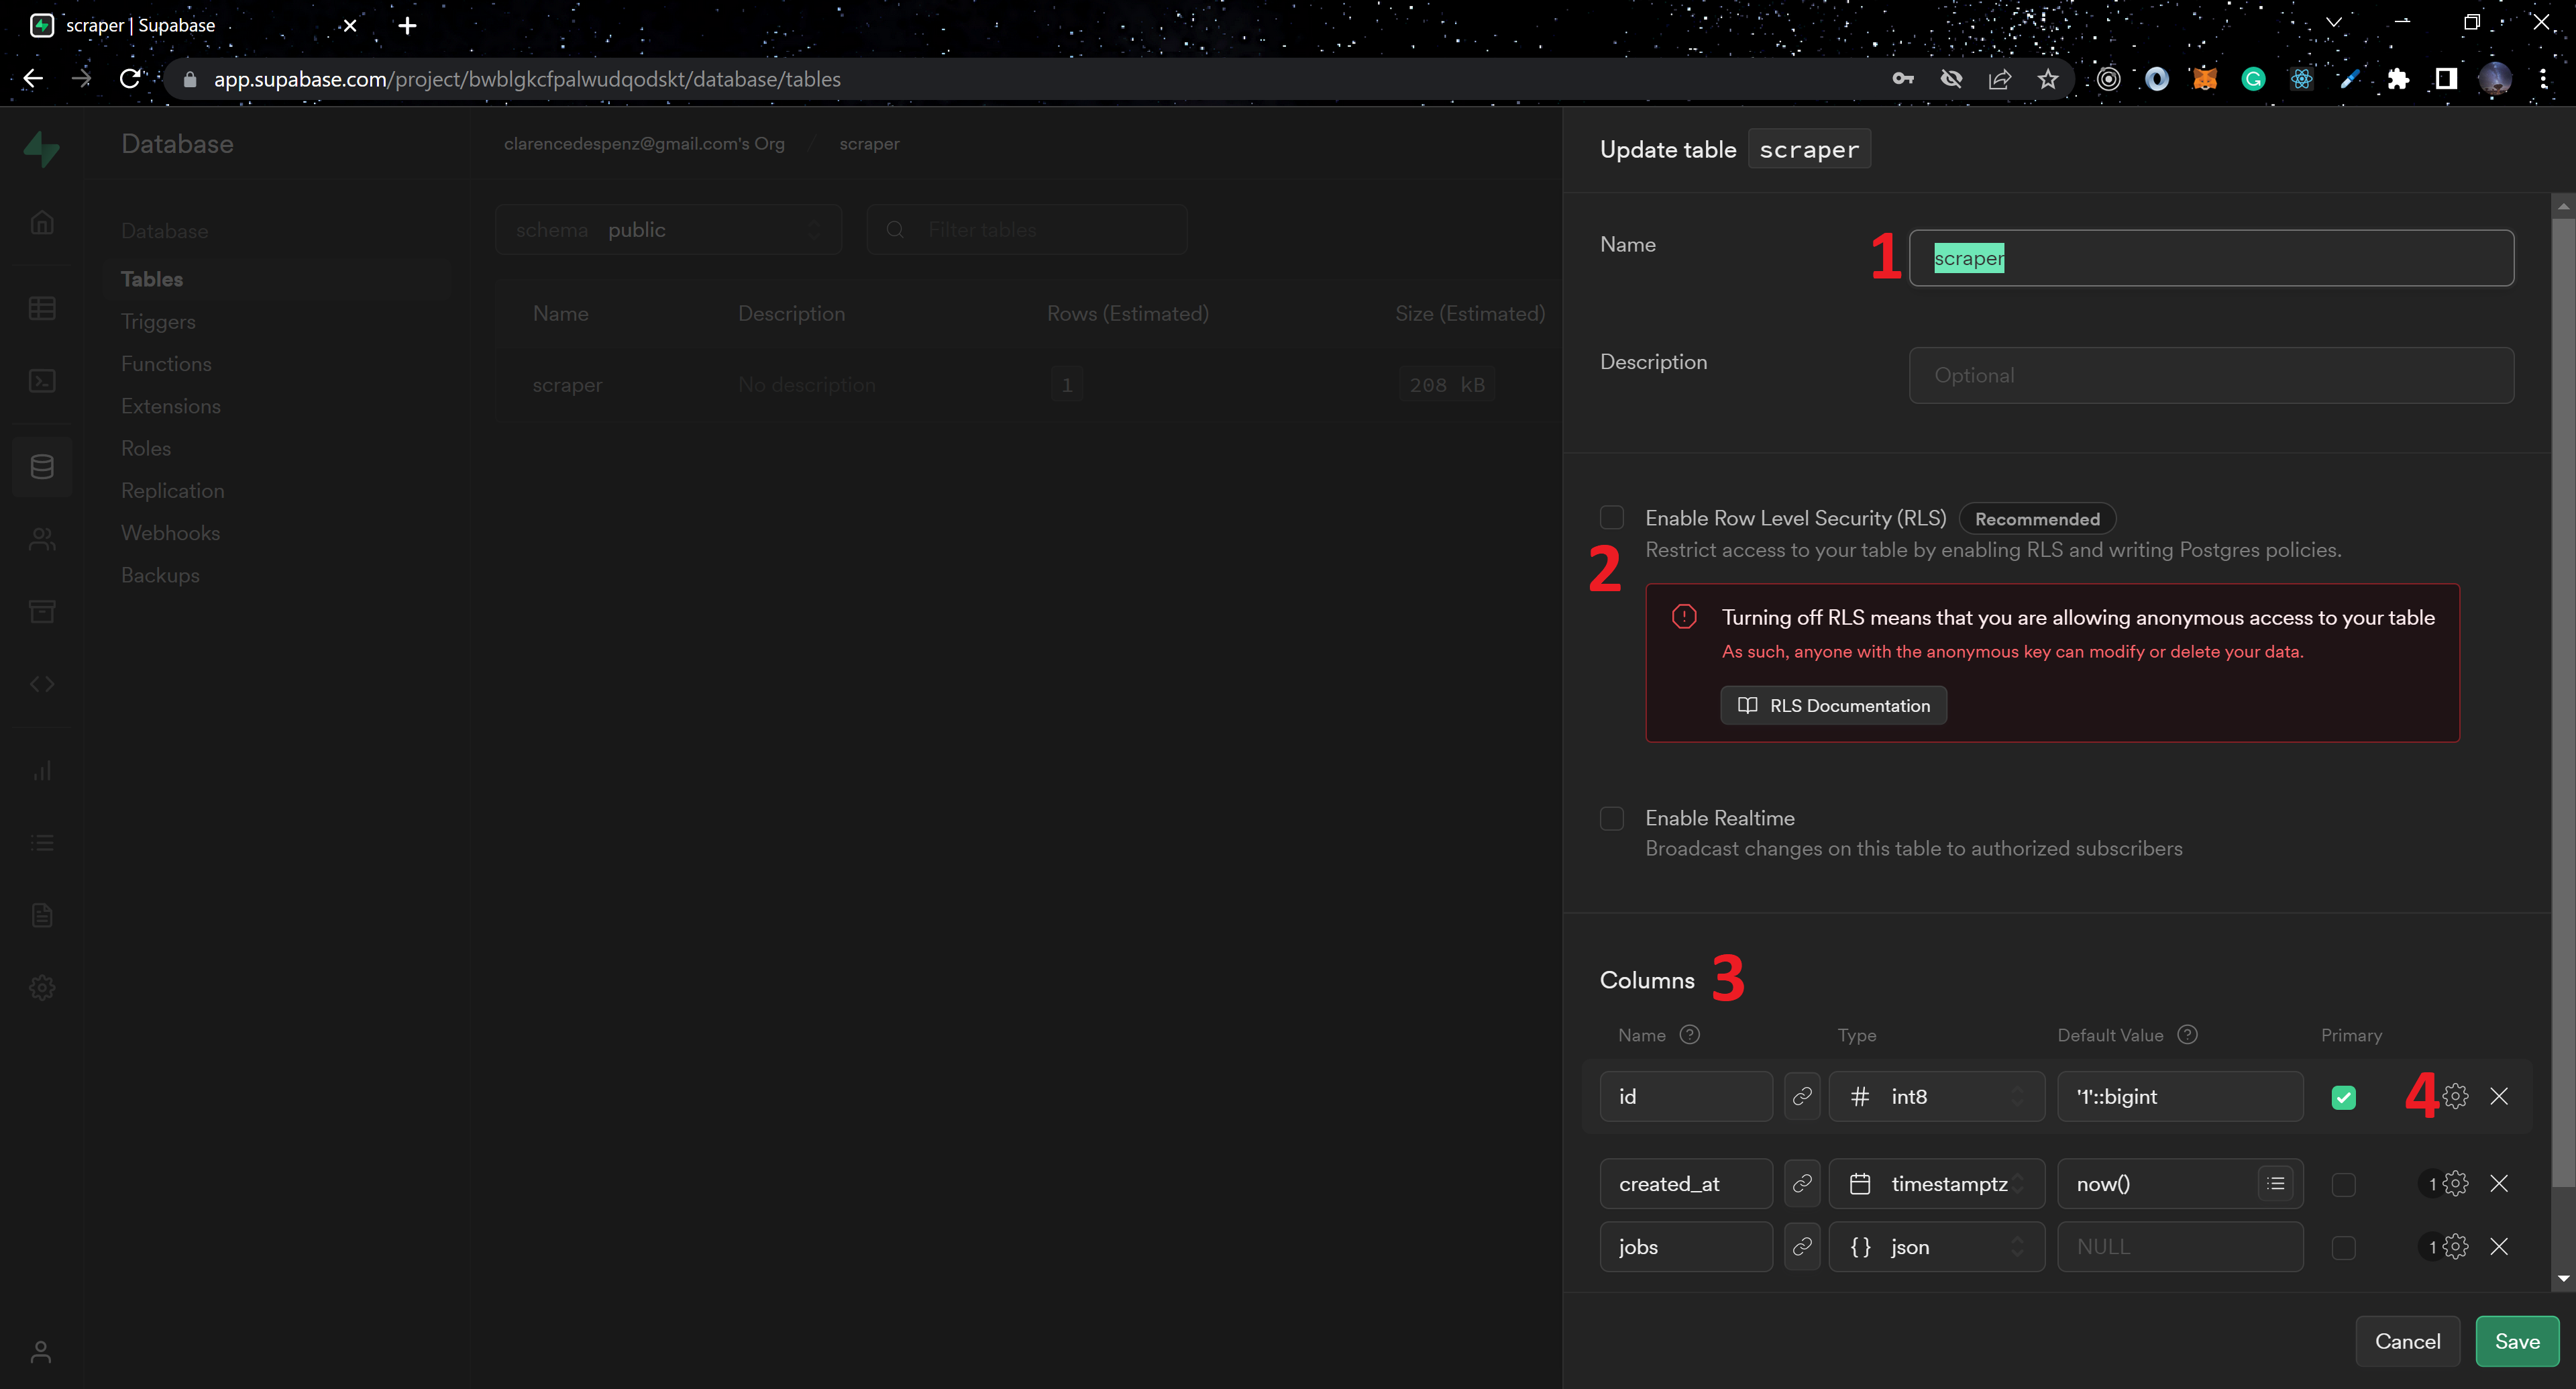Image resolution: width=2576 pixels, height=1389 pixels.
Task: Open the Table Editor sidebar icon
Action: 42,307
